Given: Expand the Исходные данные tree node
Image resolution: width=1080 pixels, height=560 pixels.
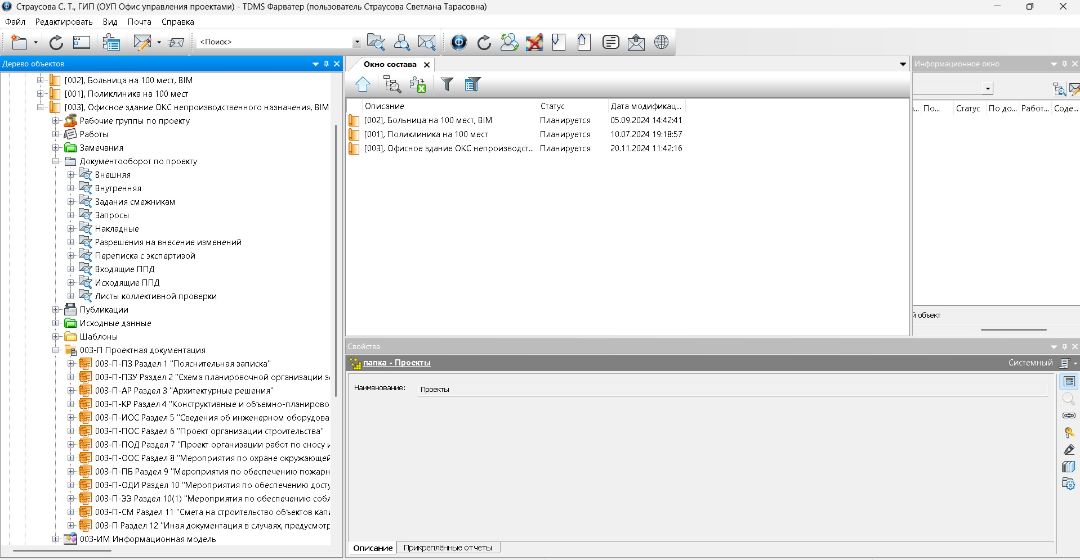Looking at the screenshot, I should point(57,323).
